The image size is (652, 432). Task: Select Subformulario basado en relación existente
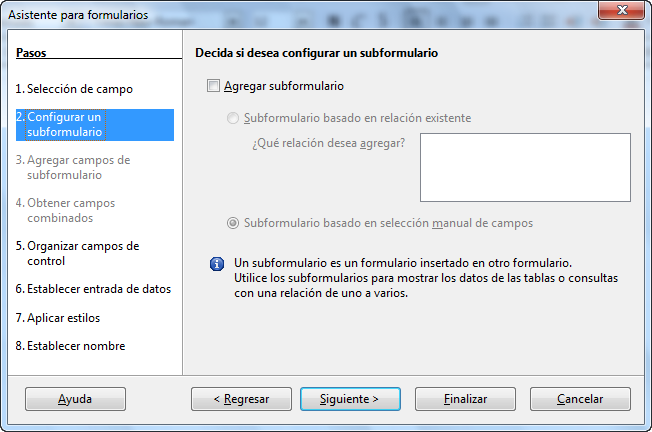click(232, 118)
